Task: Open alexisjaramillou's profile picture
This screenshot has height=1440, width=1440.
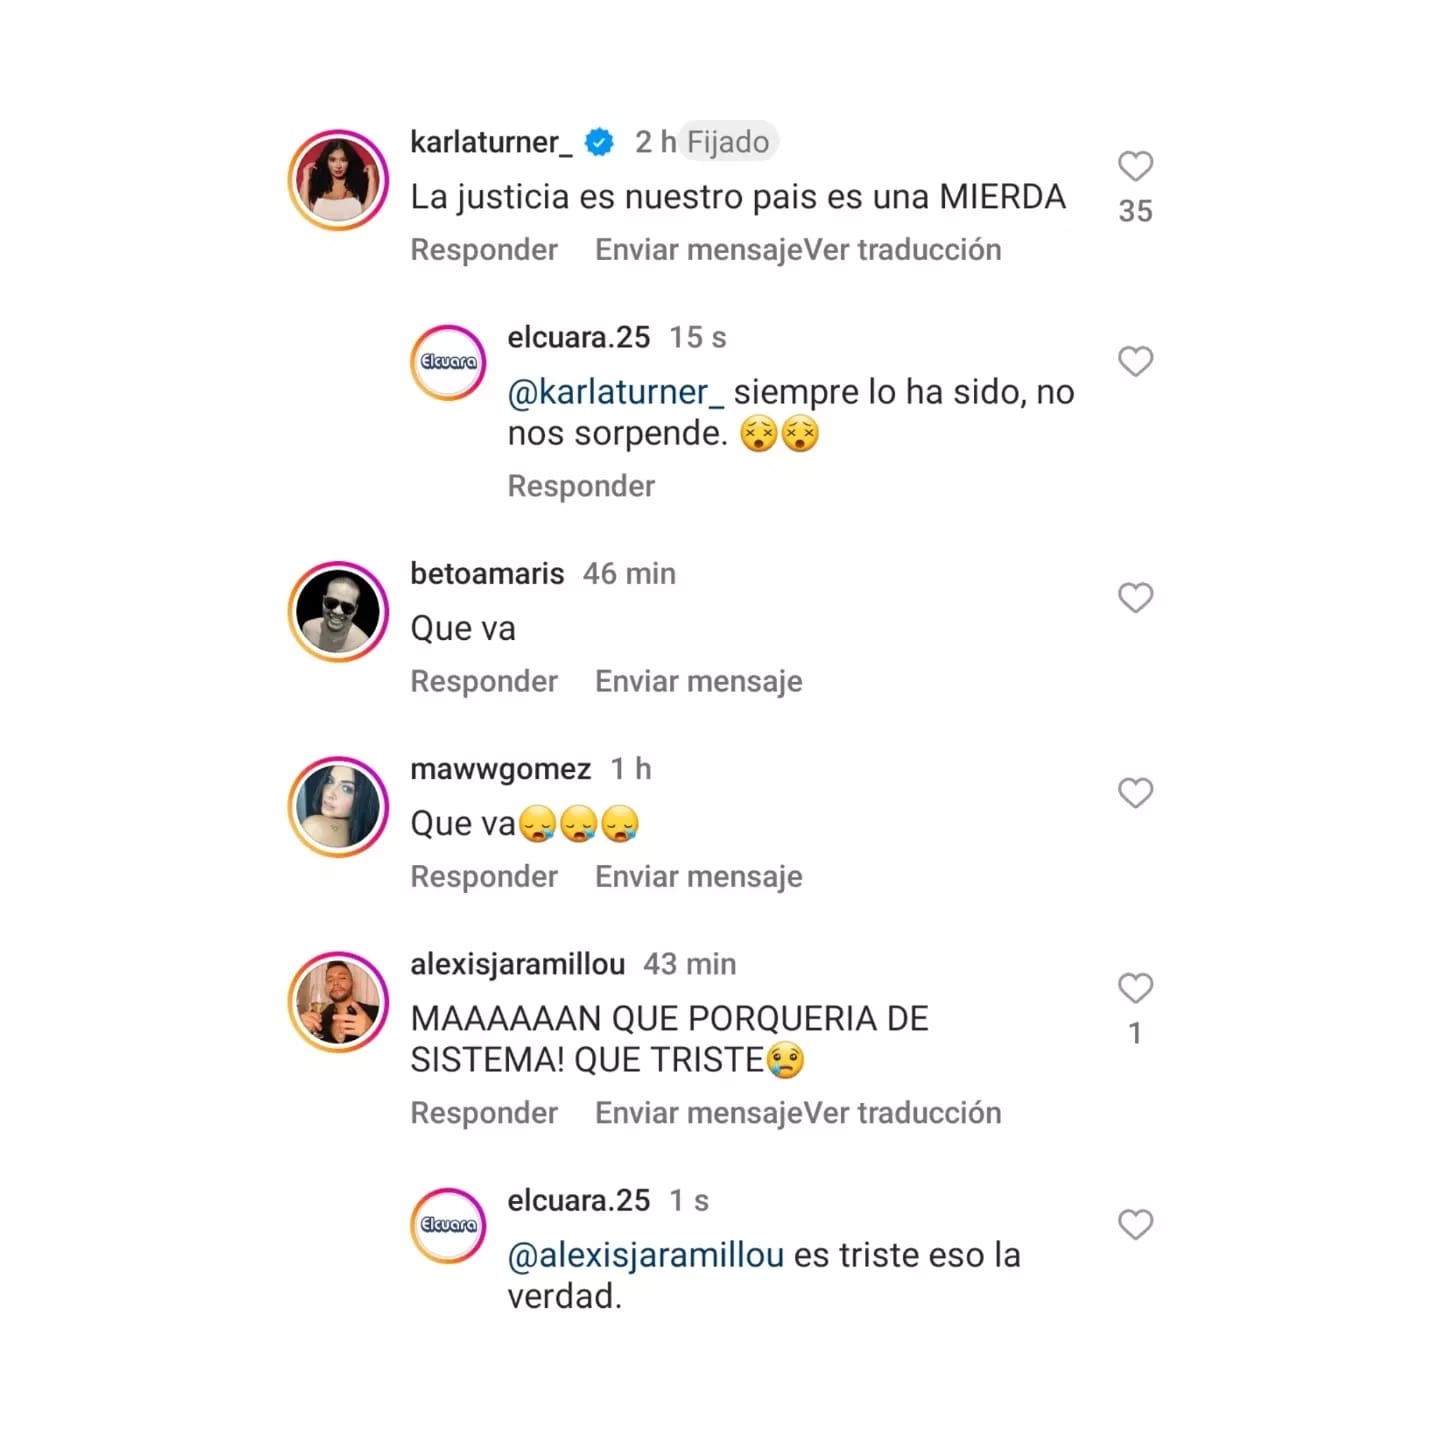Action: click(x=338, y=1002)
